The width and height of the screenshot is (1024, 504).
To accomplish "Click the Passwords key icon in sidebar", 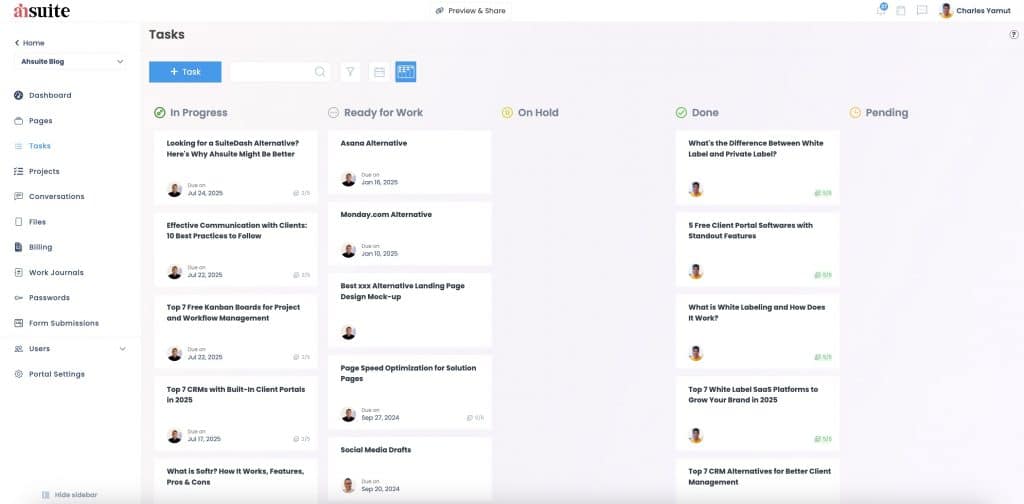I will 19,298.
